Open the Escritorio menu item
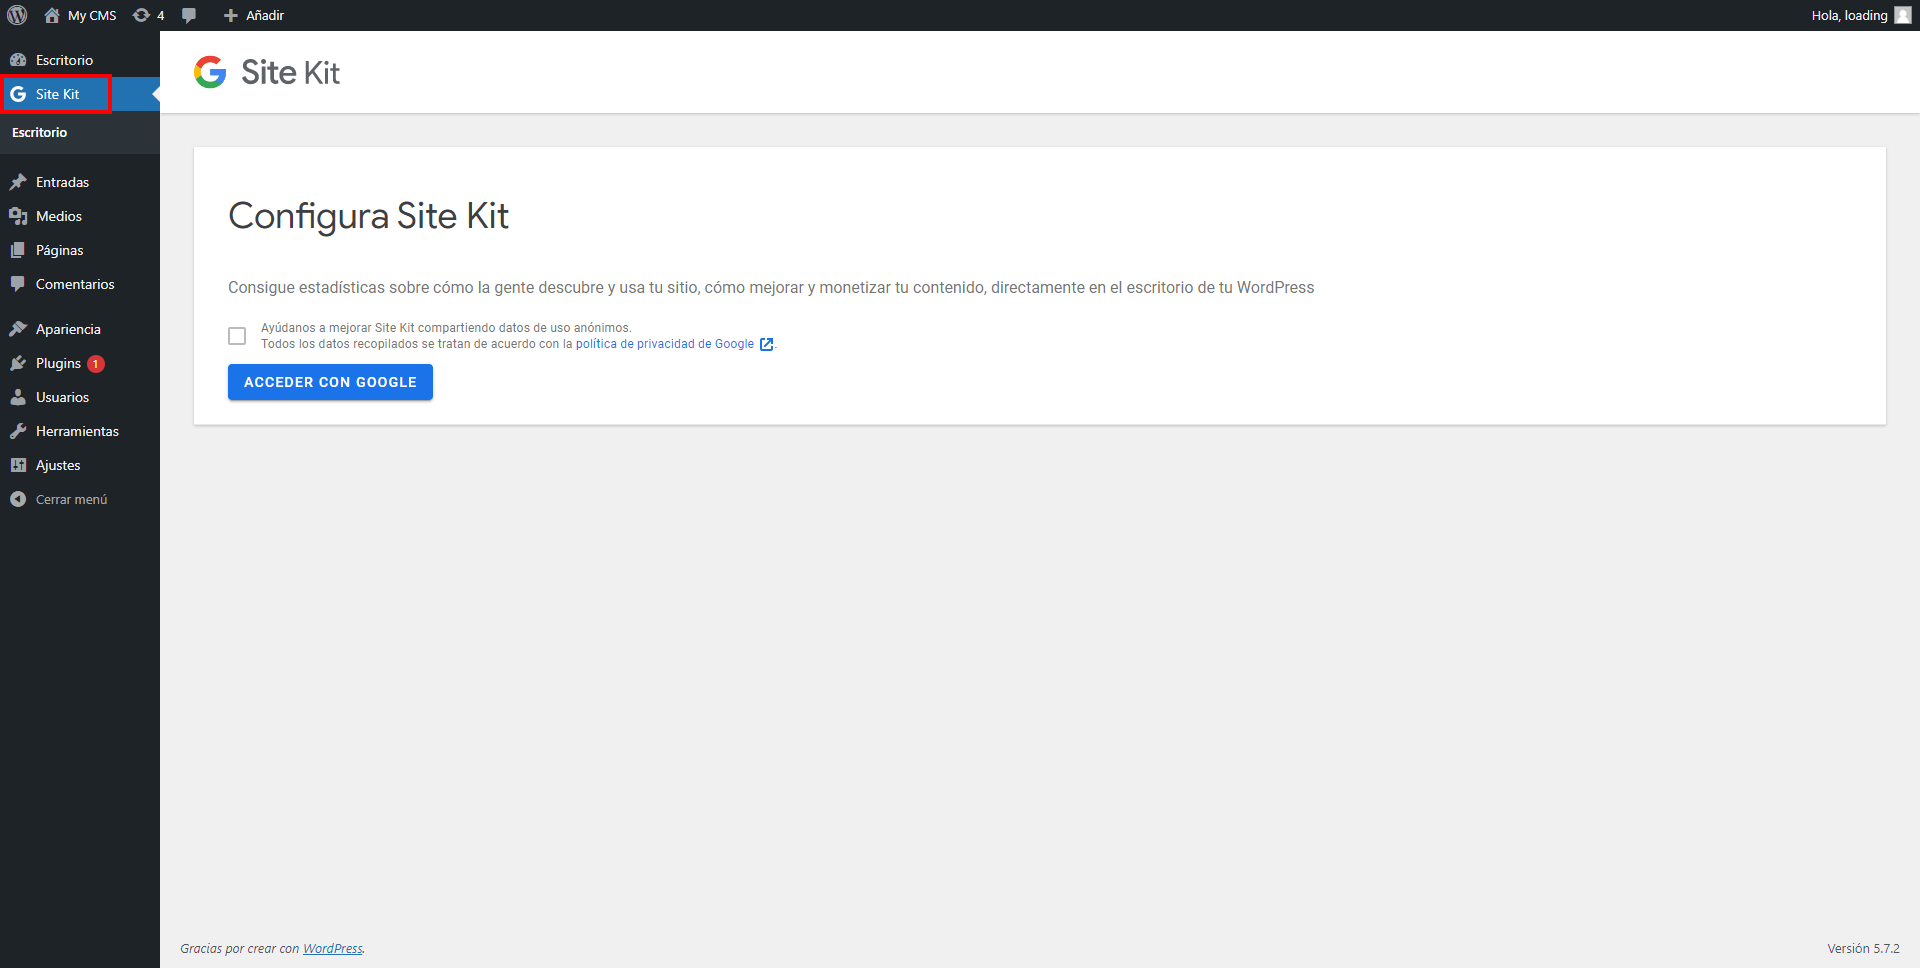1920x968 pixels. [80, 60]
